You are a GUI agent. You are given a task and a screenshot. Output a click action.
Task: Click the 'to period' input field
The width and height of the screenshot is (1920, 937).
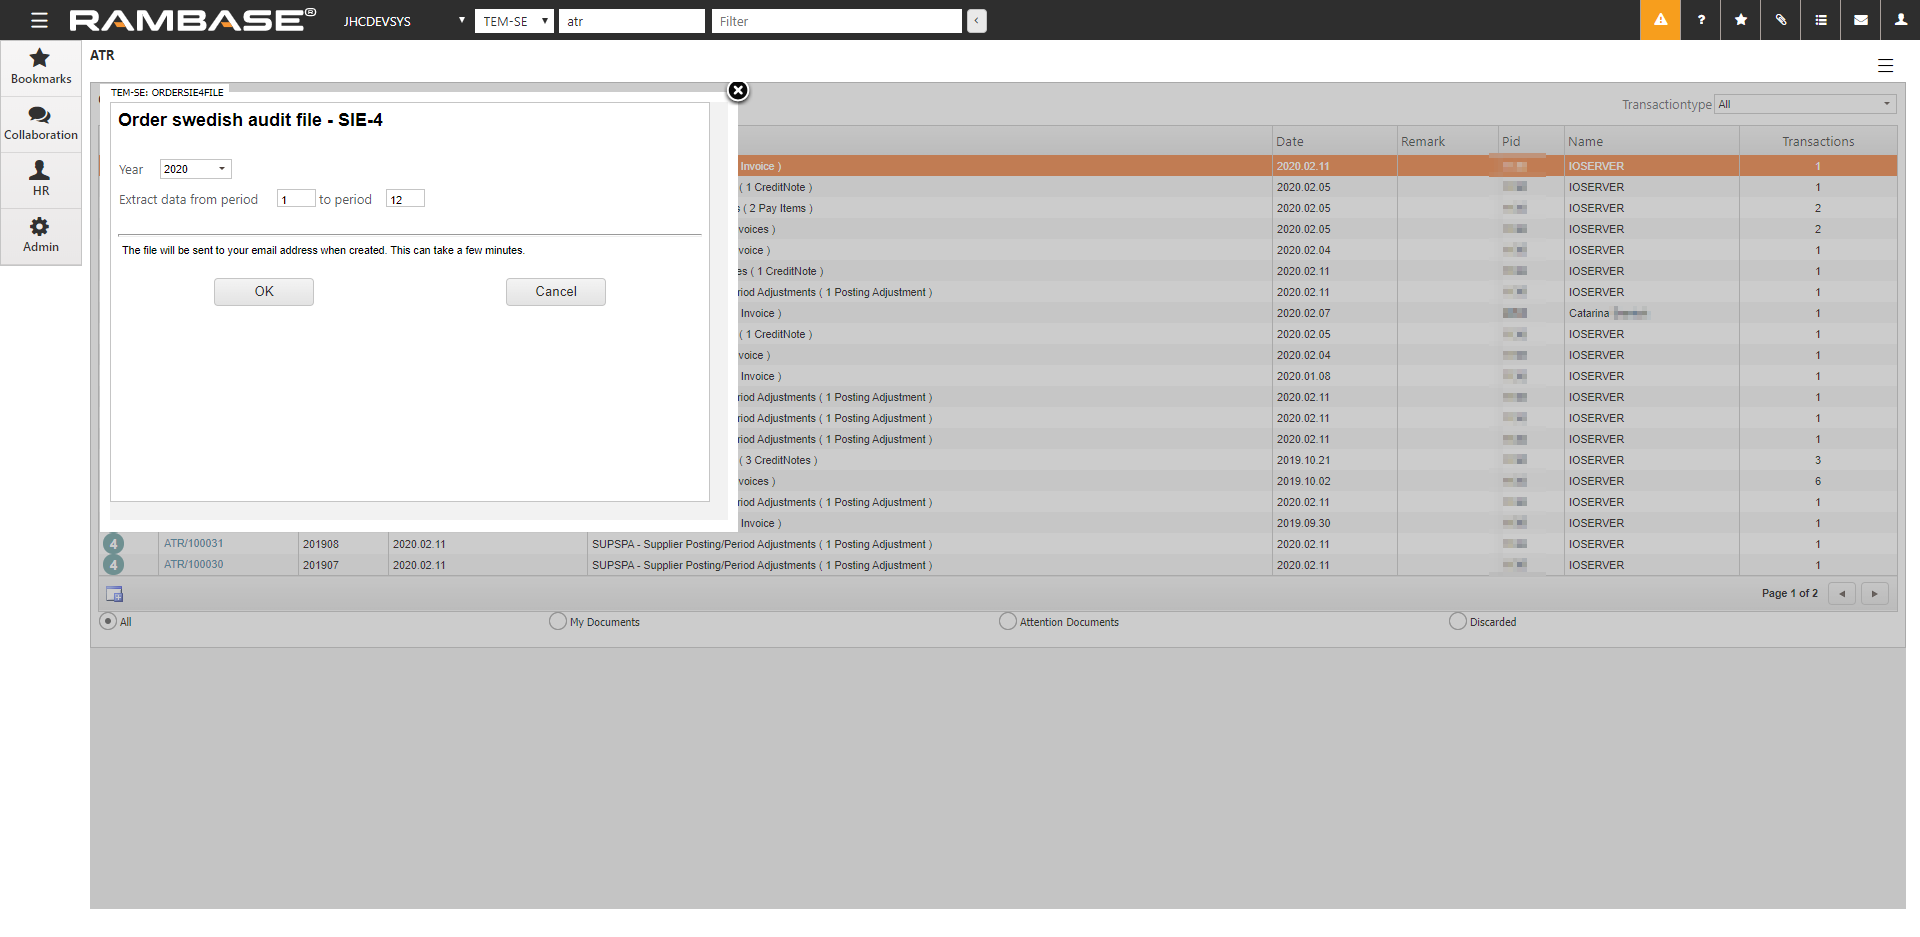[405, 199]
